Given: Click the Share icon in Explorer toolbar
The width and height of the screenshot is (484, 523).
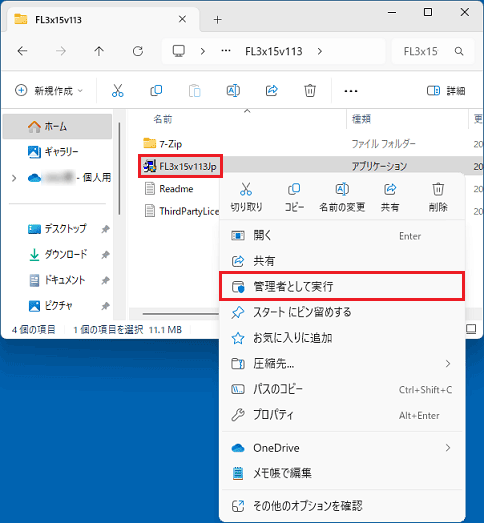Looking at the screenshot, I should 272,90.
